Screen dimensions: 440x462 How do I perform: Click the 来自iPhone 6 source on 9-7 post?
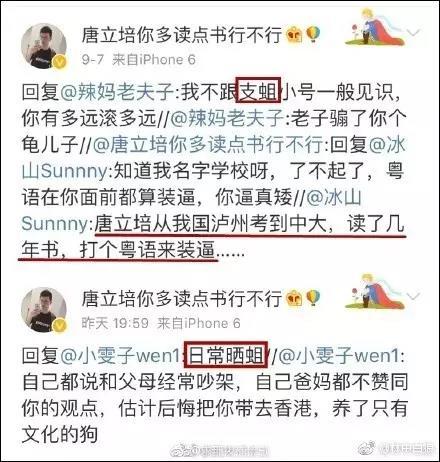(154, 60)
